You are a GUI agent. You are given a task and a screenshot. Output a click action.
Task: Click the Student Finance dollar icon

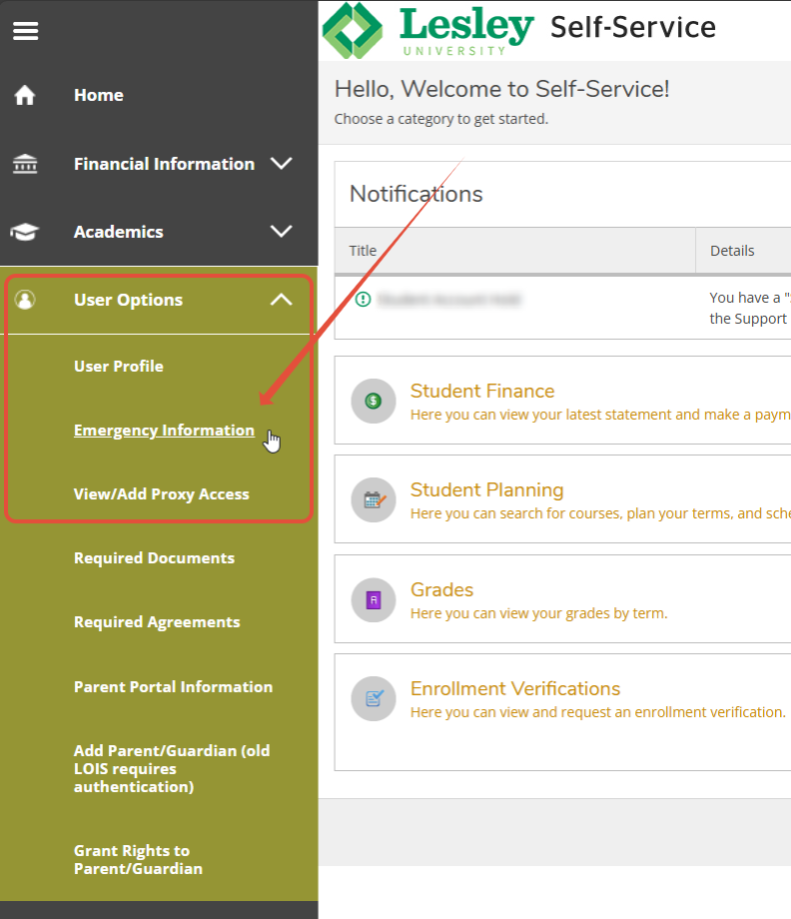[373, 401]
